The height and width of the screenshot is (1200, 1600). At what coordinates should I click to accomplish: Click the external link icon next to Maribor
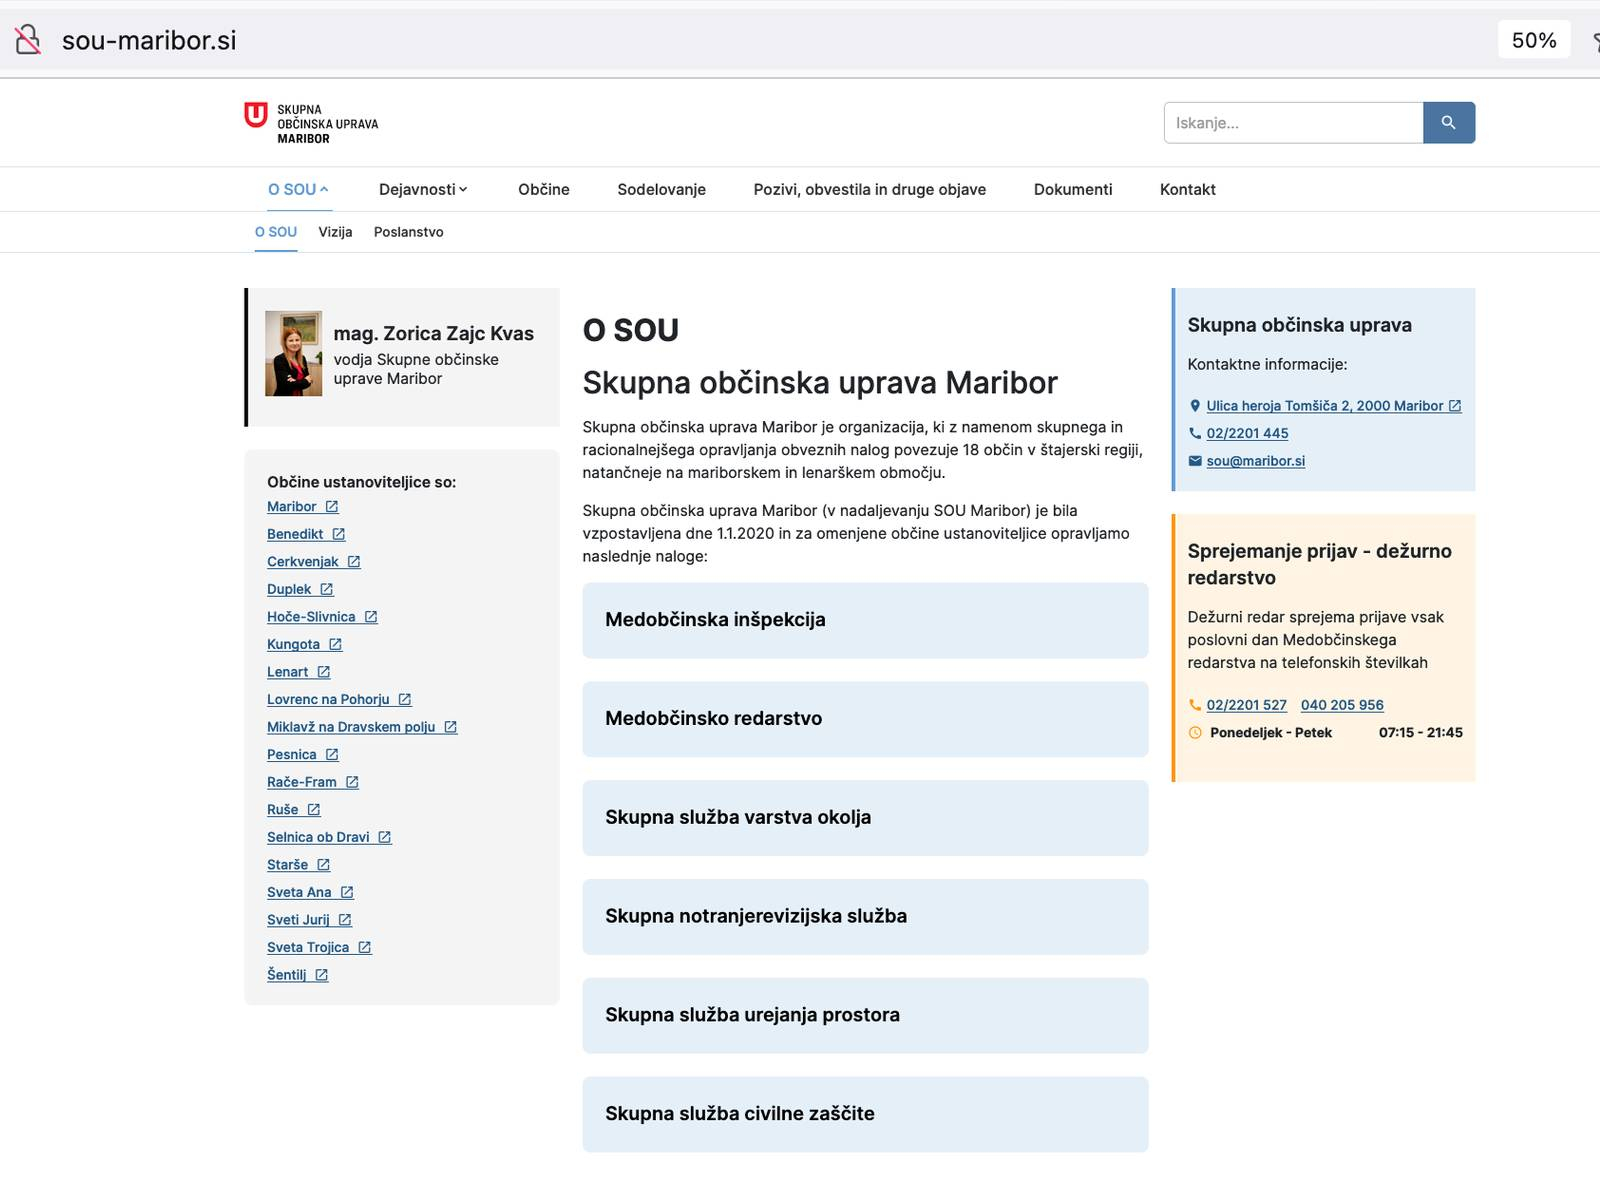pyautogui.click(x=332, y=507)
